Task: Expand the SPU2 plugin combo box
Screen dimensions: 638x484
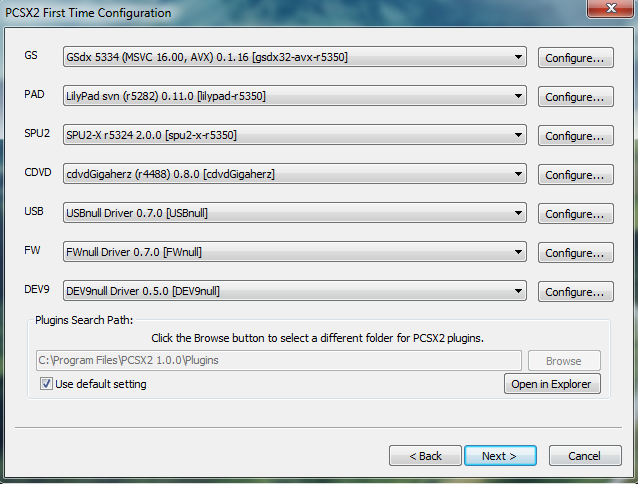Action: (295, 135)
